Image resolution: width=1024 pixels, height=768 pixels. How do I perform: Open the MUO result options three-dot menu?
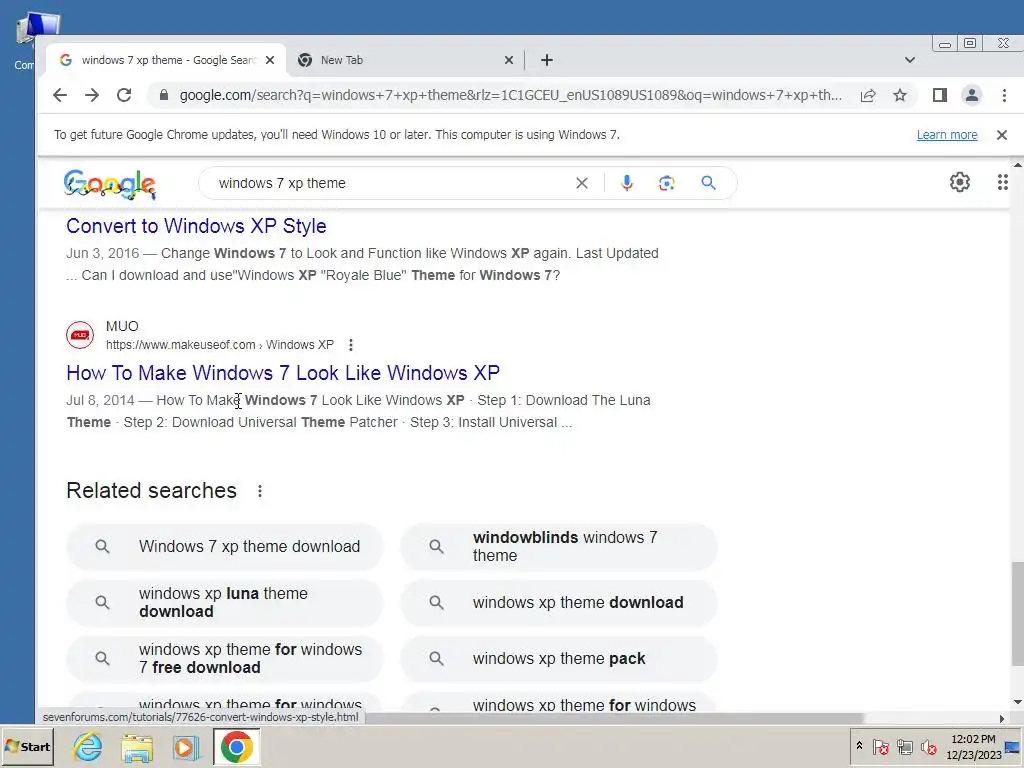point(351,345)
